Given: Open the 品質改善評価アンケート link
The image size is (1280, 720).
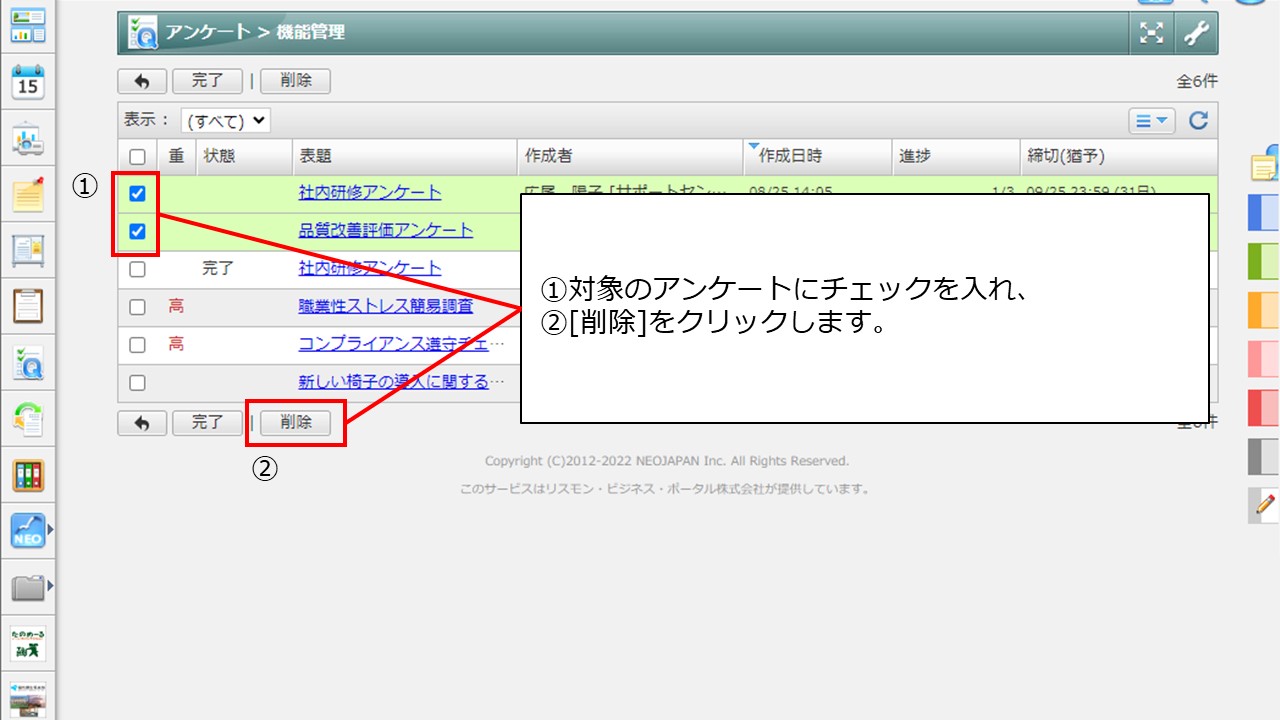Looking at the screenshot, I should coord(386,231).
